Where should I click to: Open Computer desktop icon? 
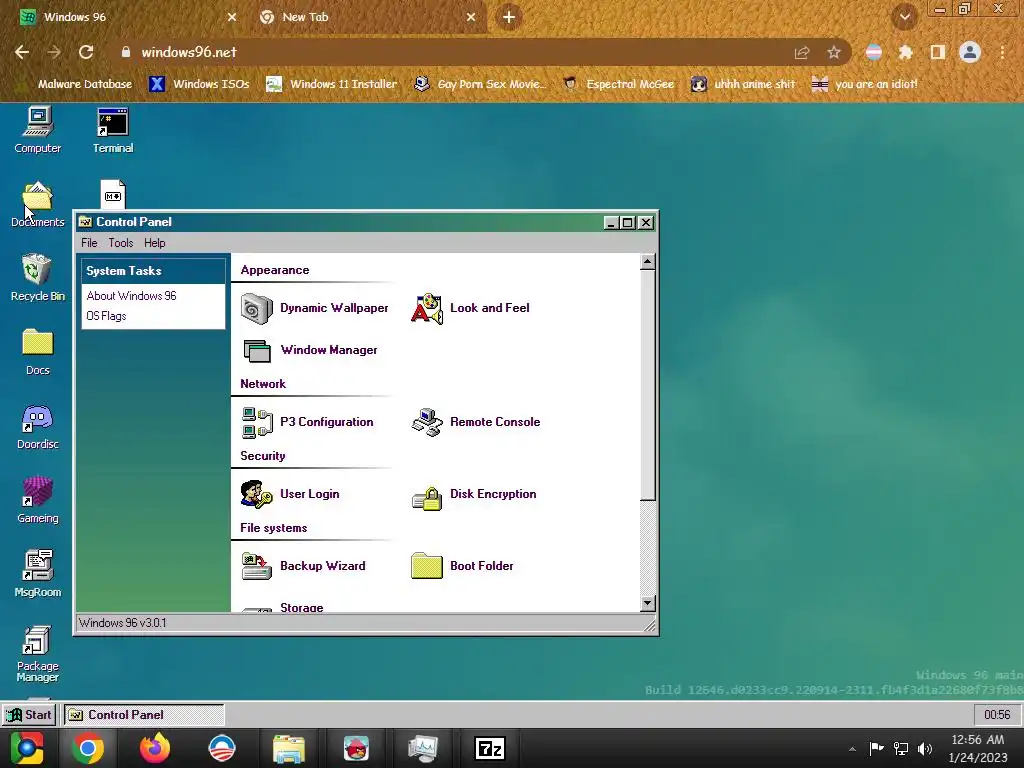[38, 131]
